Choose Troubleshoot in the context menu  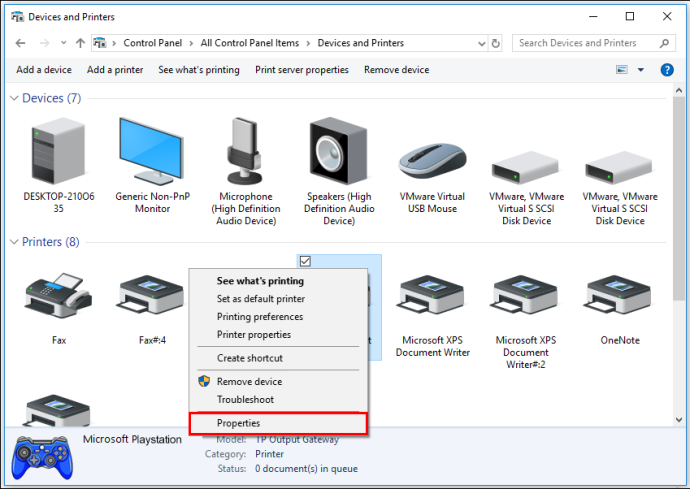click(245, 400)
